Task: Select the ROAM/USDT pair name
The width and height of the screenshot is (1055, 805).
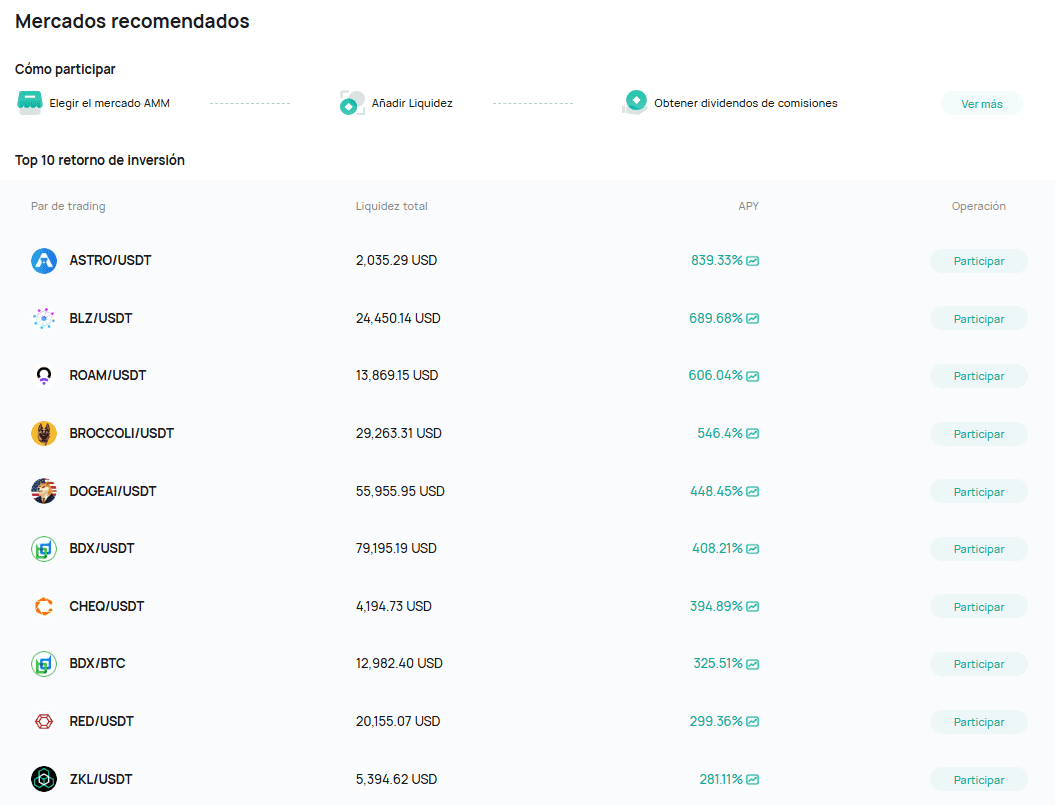Action: [108, 376]
